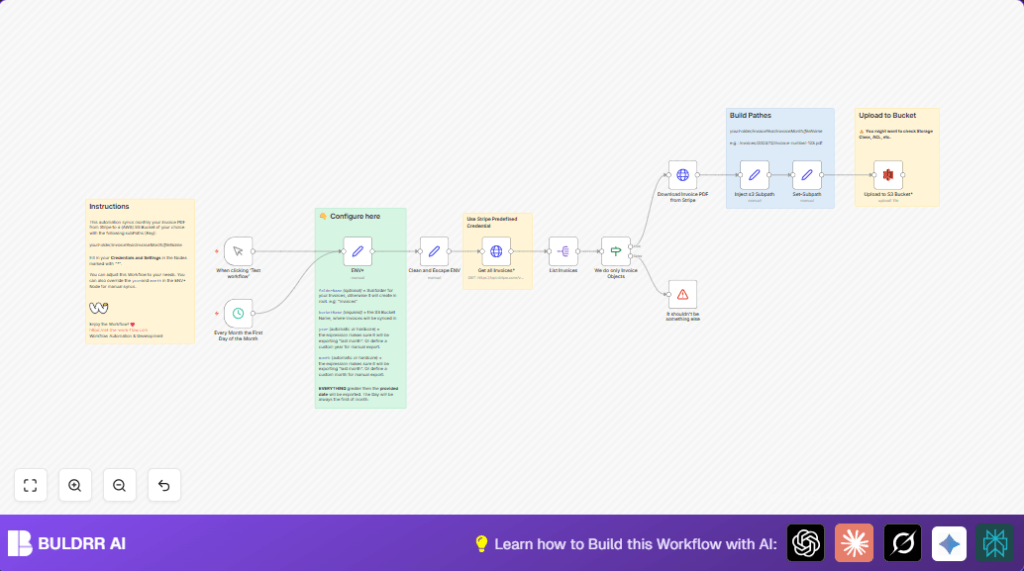
Task: Click the 'Configure here' note heading
Action: 355,216
